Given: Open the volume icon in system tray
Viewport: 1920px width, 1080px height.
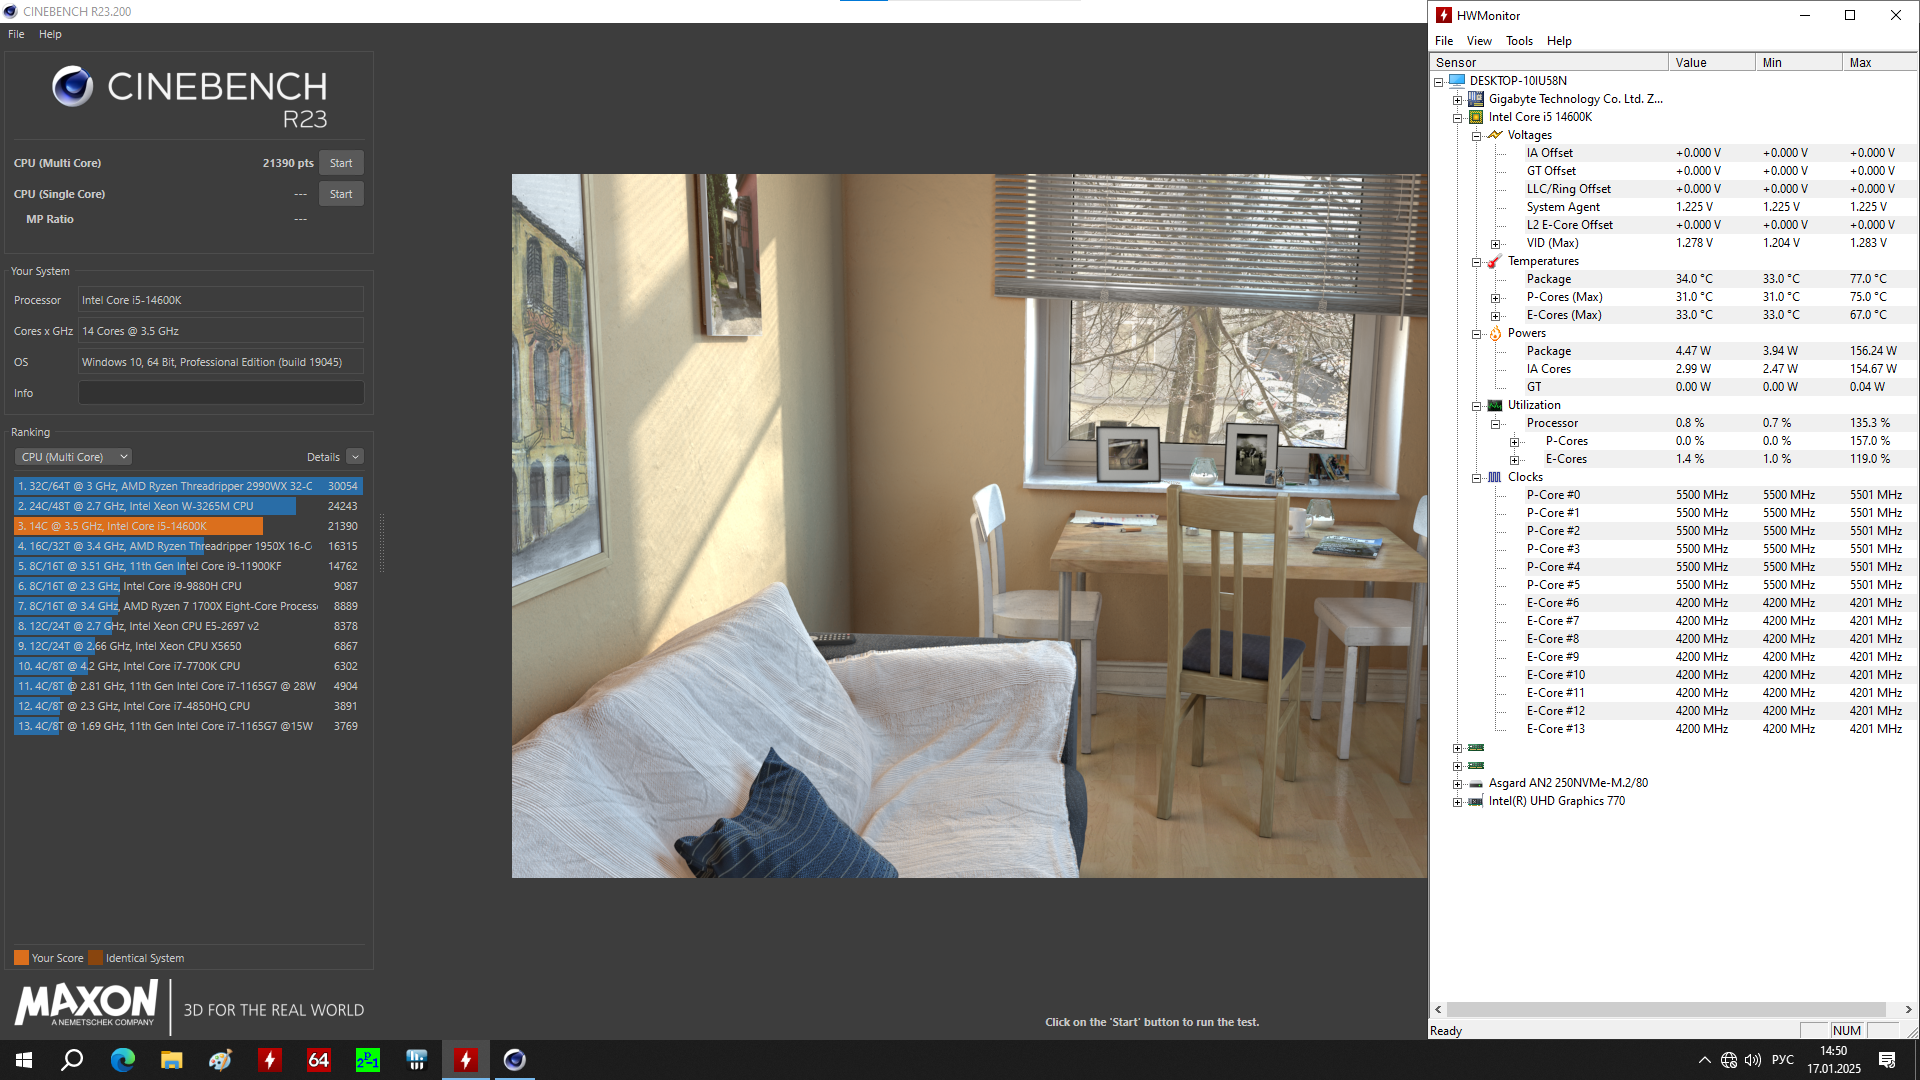Looking at the screenshot, I should [1752, 1060].
